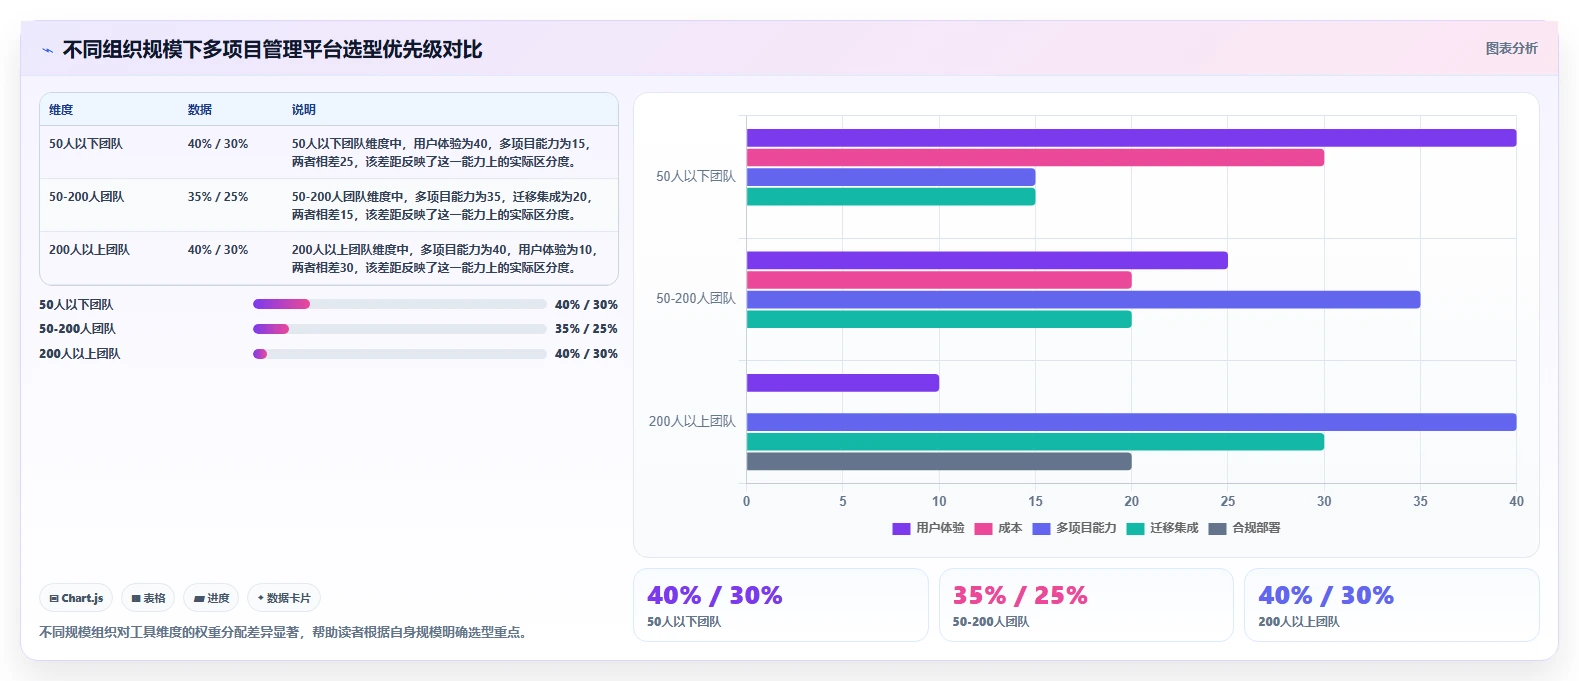Click the blue 多项目能力 bar for 50-200人团队

point(1083,300)
